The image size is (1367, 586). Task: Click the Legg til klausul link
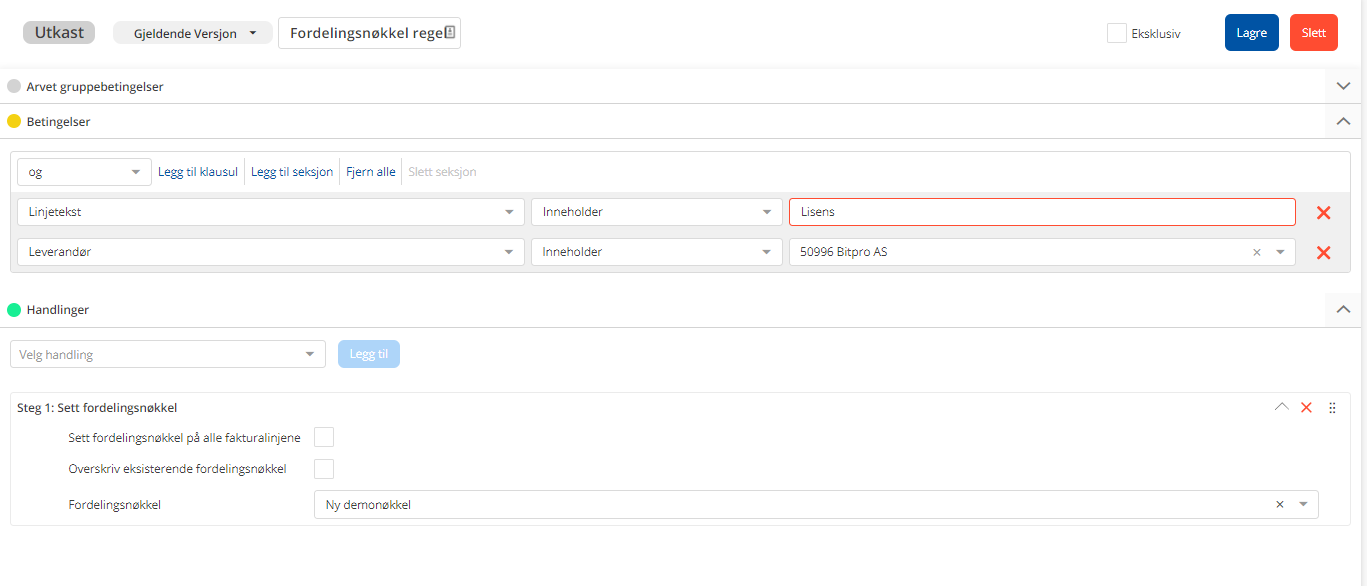tap(198, 172)
